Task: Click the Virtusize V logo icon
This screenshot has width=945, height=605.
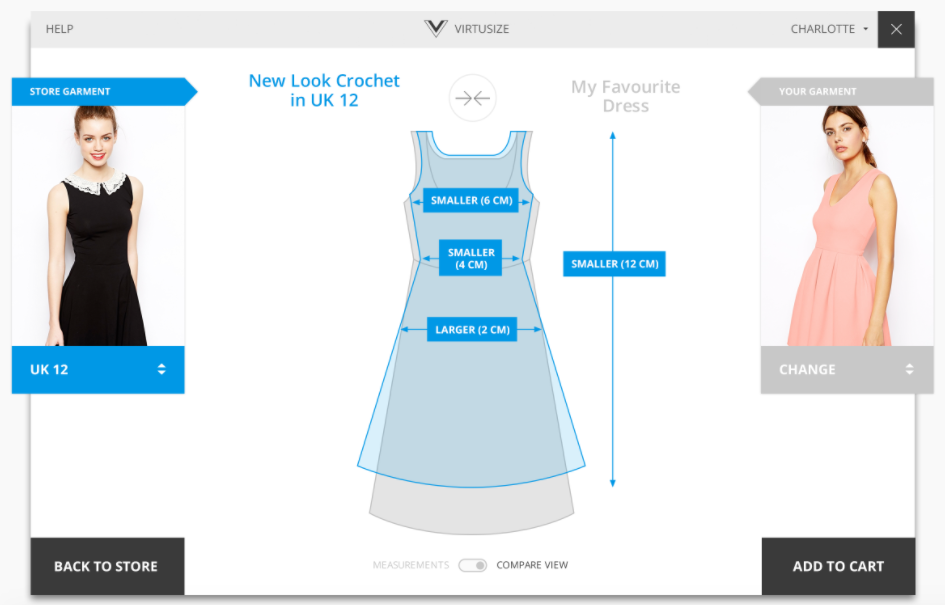Action: 435,28
